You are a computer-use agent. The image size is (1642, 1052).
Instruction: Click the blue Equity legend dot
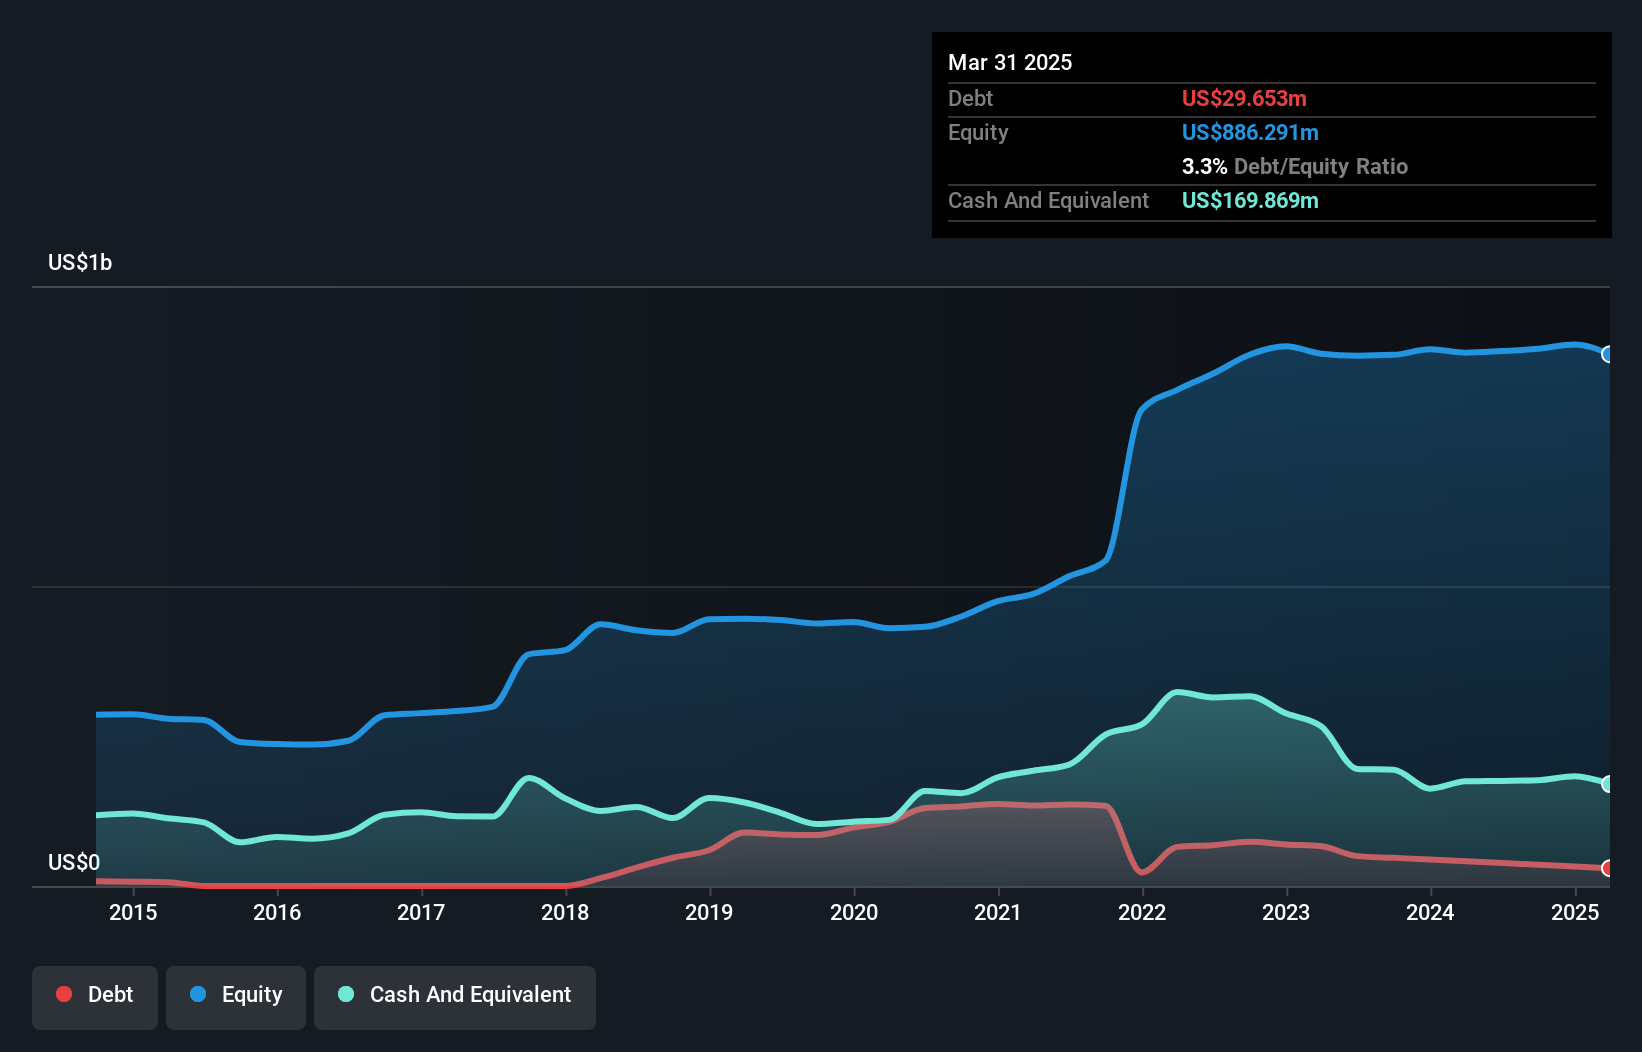(x=198, y=994)
